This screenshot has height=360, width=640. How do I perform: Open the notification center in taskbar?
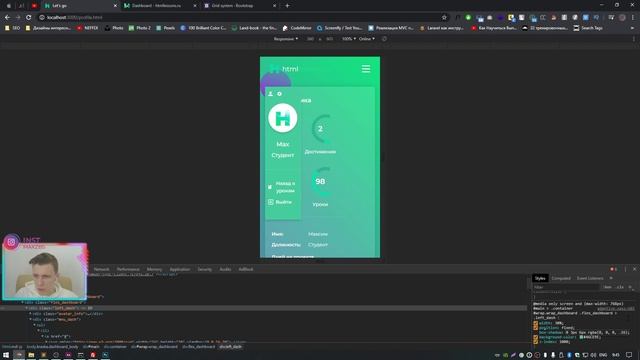pos(629,355)
